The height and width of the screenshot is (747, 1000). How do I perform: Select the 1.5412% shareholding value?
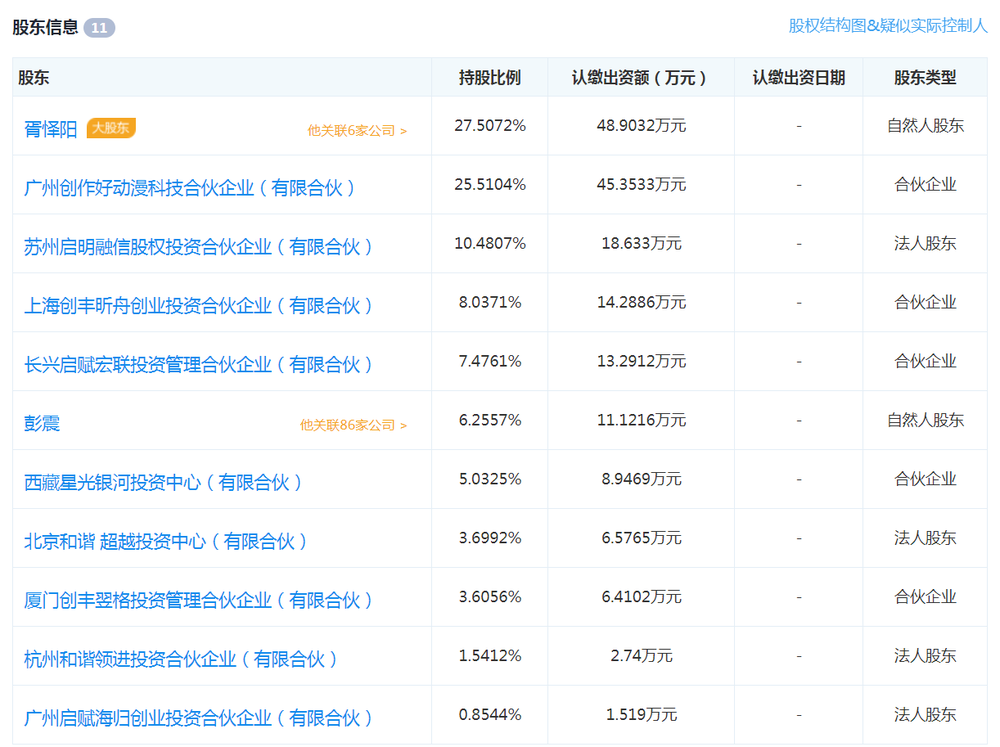coord(490,656)
